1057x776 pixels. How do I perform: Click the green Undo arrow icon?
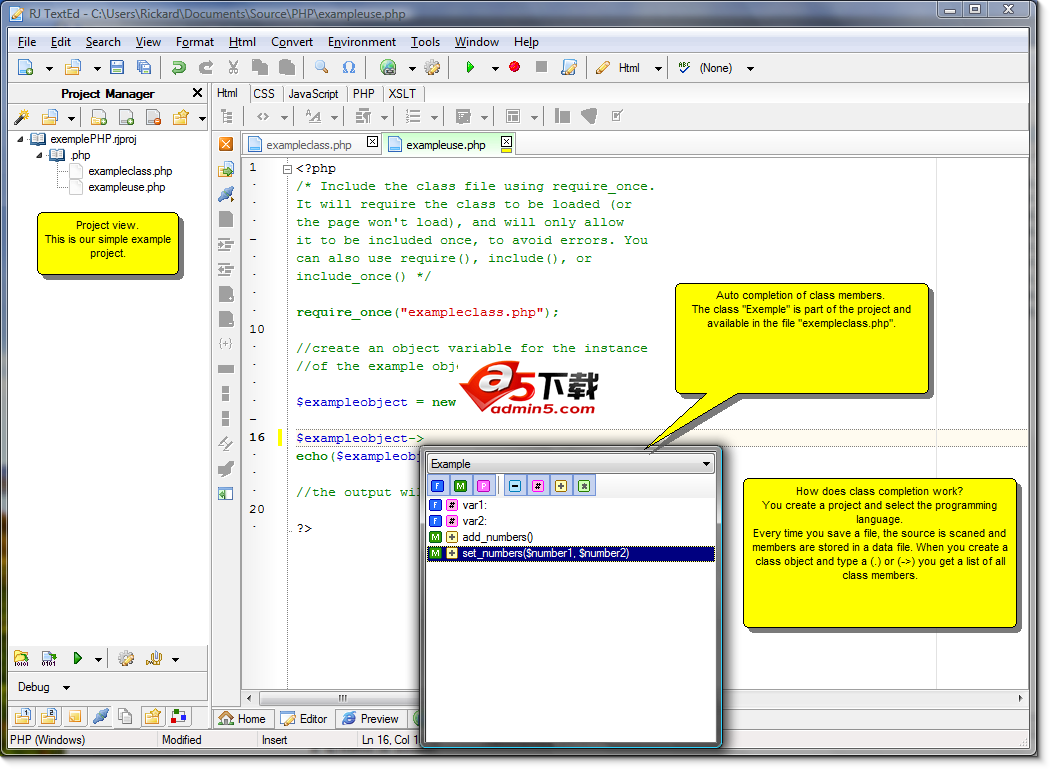(178, 68)
